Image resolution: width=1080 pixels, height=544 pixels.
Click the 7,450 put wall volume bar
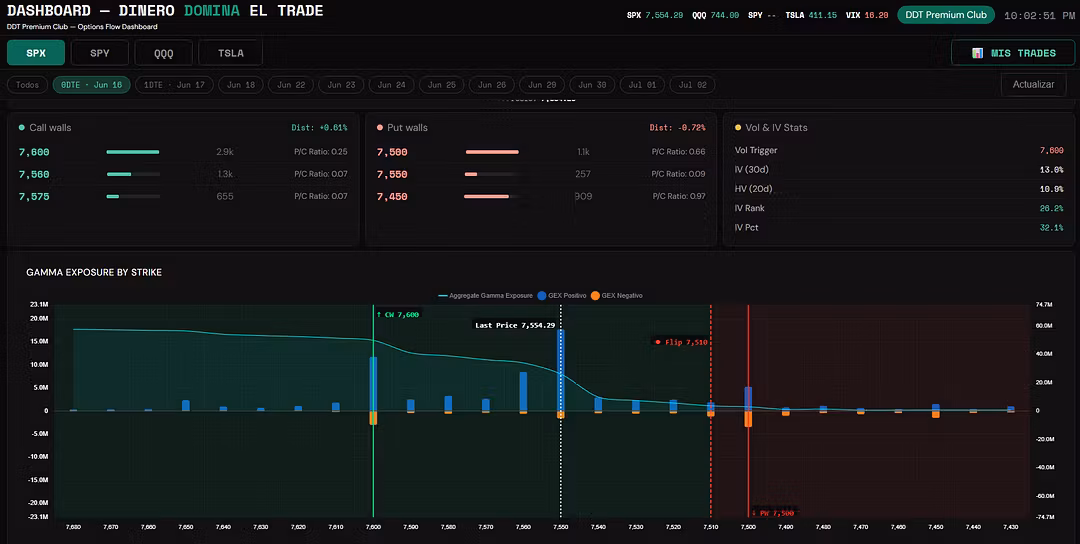click(x=492, y=196)
